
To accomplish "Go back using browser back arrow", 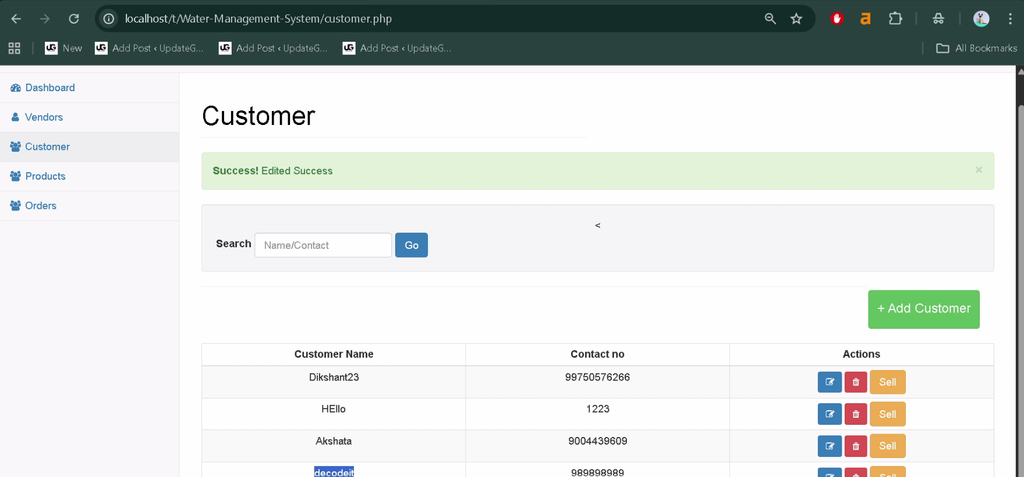I will pyautogui.click(x=16, y=19).
